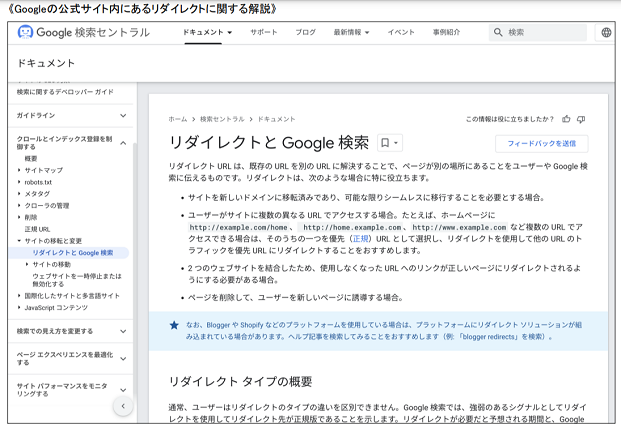
Task: Click the フィードバックを送信 button
Action: pos(541,143)
